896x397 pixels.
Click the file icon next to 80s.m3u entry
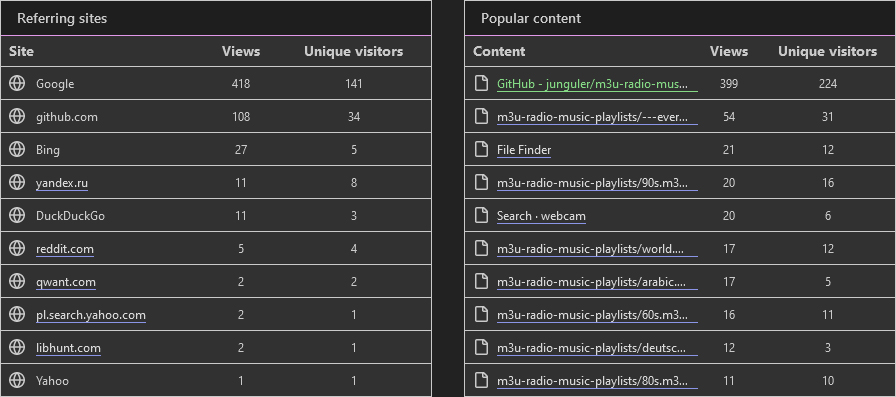click(482, 380)
